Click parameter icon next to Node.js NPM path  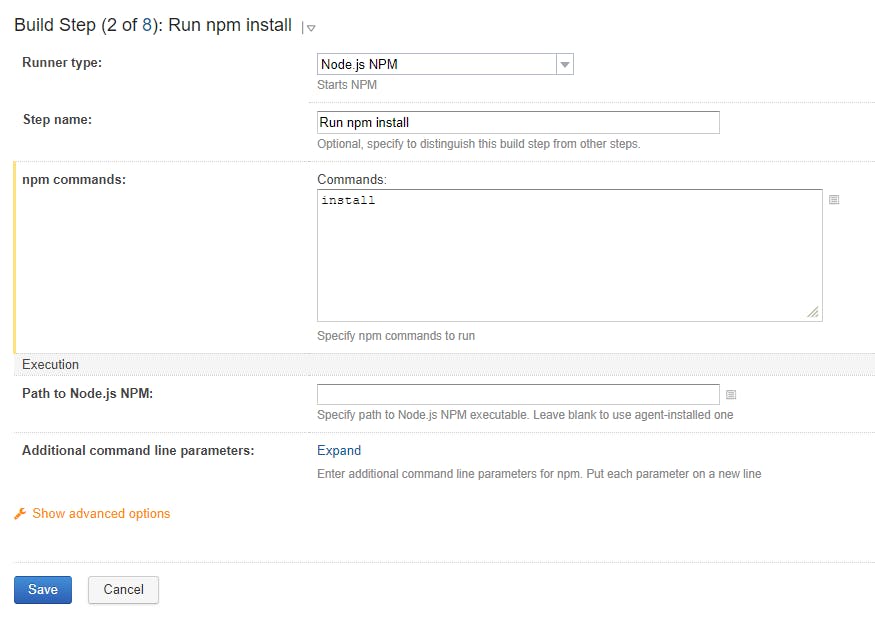(730, 395)
